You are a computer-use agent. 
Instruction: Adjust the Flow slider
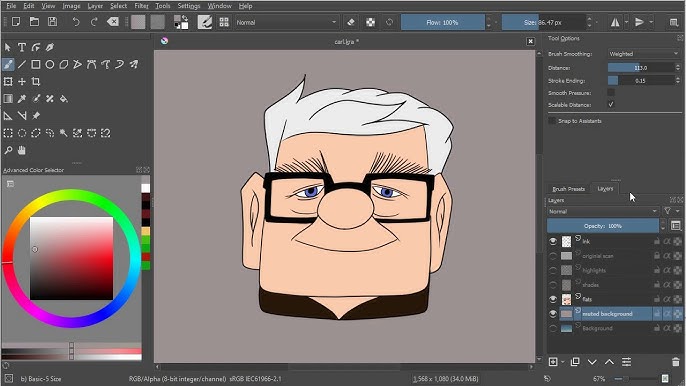(x=442, y=22)
